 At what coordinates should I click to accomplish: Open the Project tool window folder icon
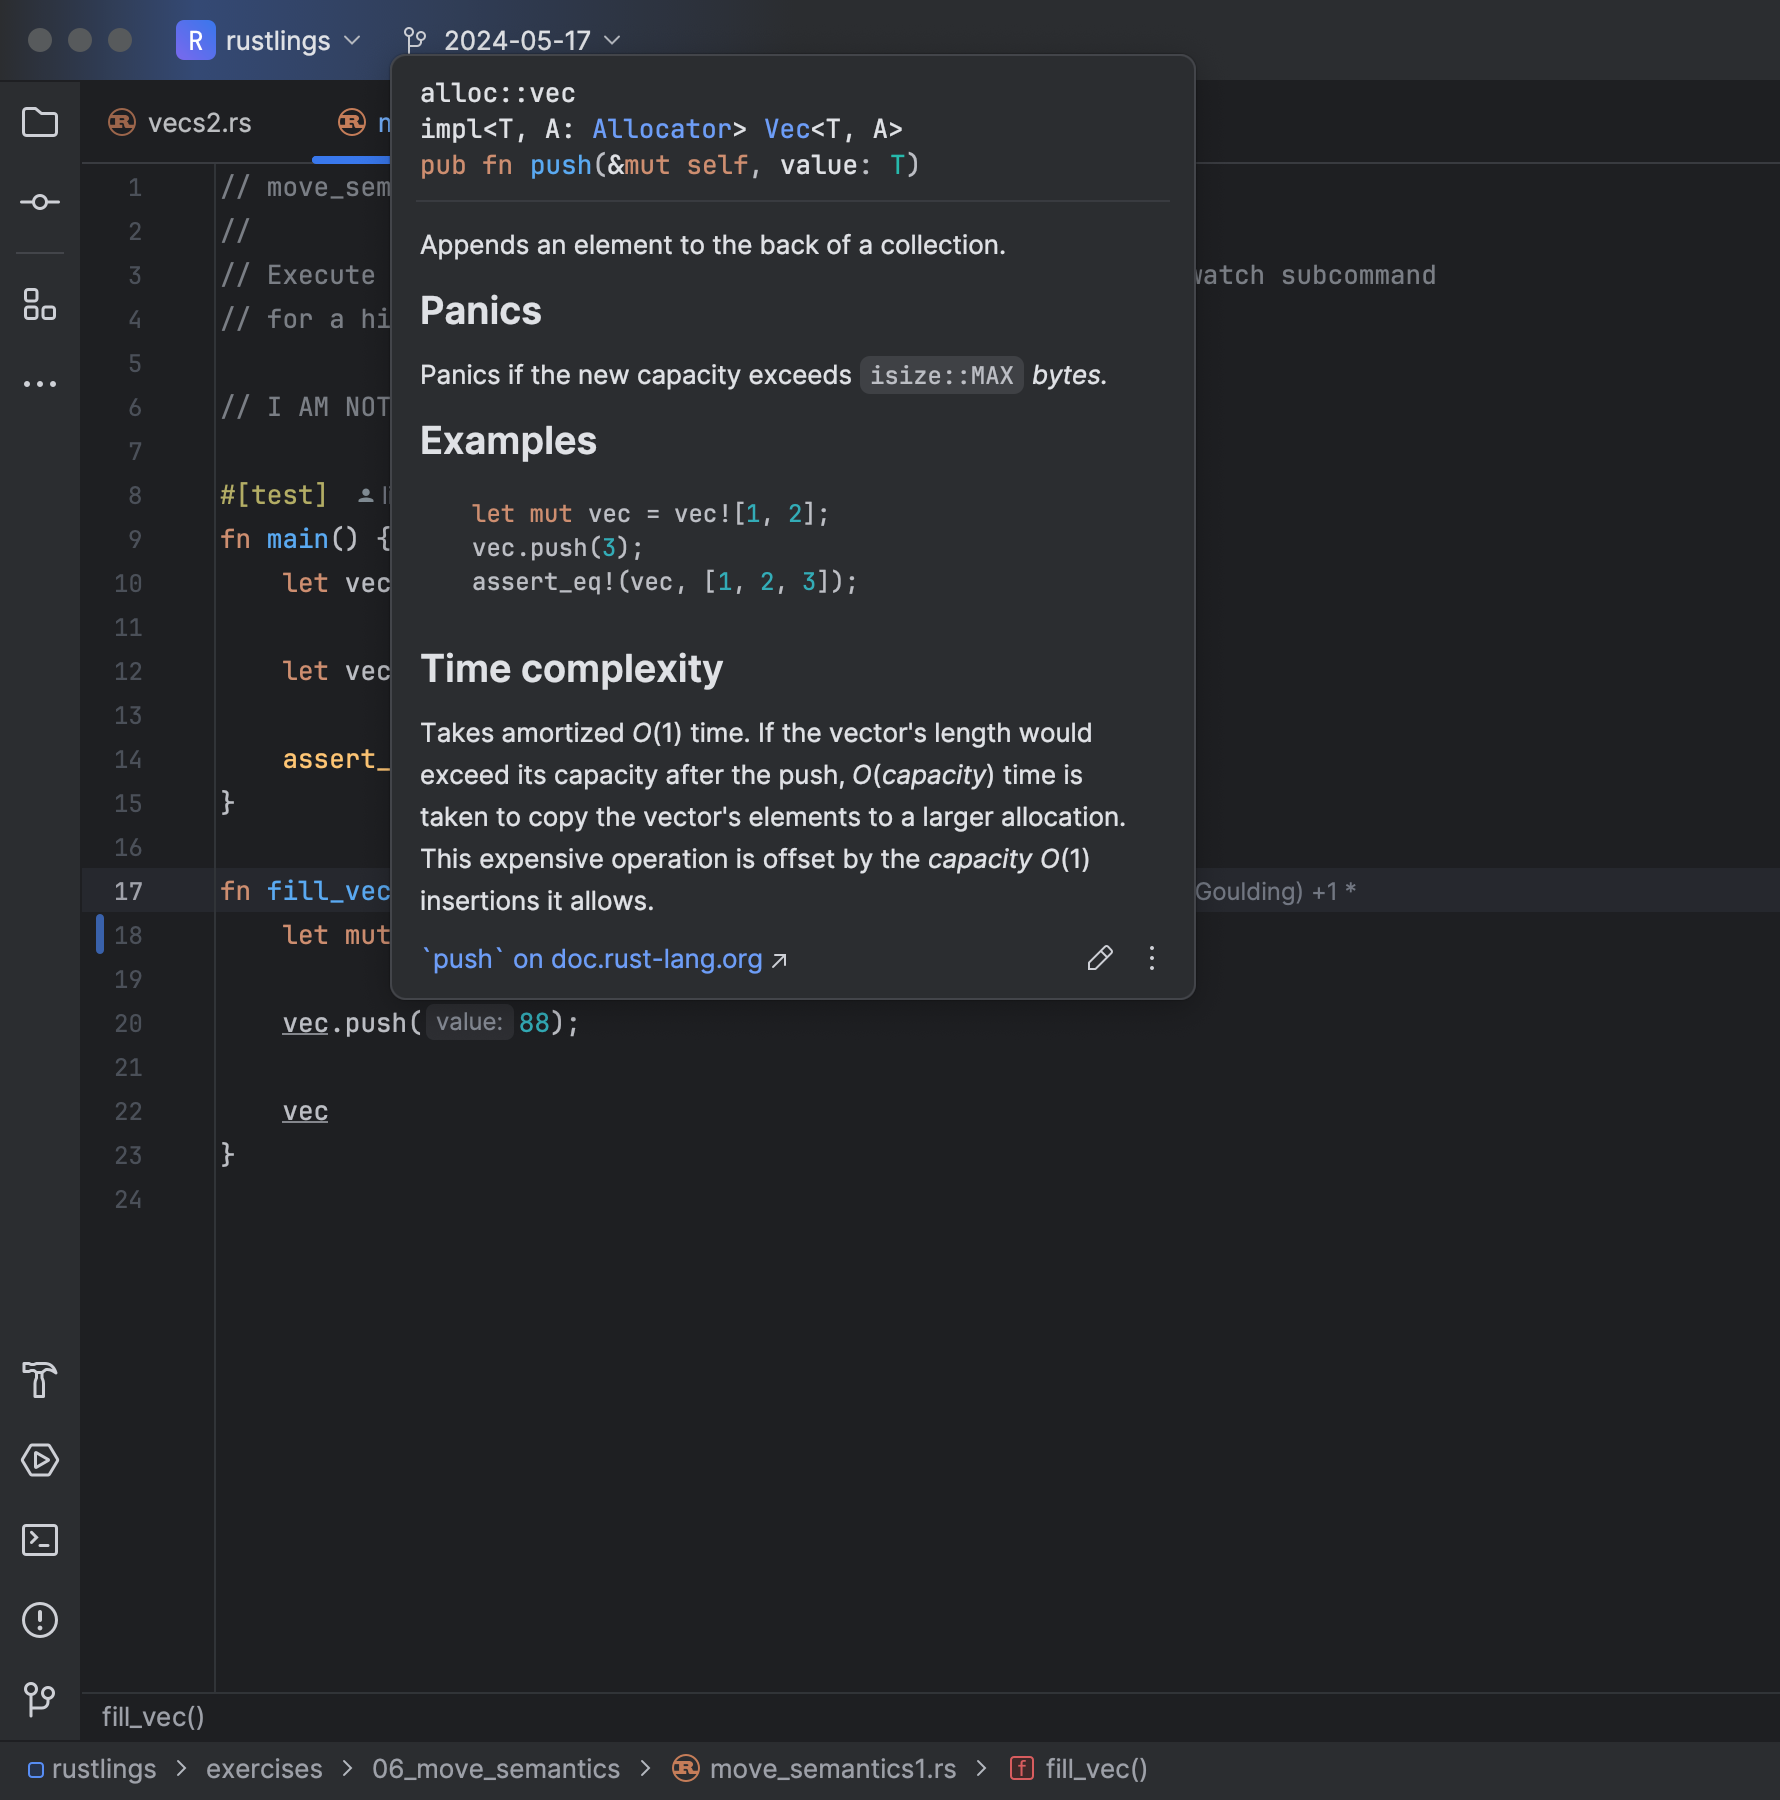click(x=40, y=122)
